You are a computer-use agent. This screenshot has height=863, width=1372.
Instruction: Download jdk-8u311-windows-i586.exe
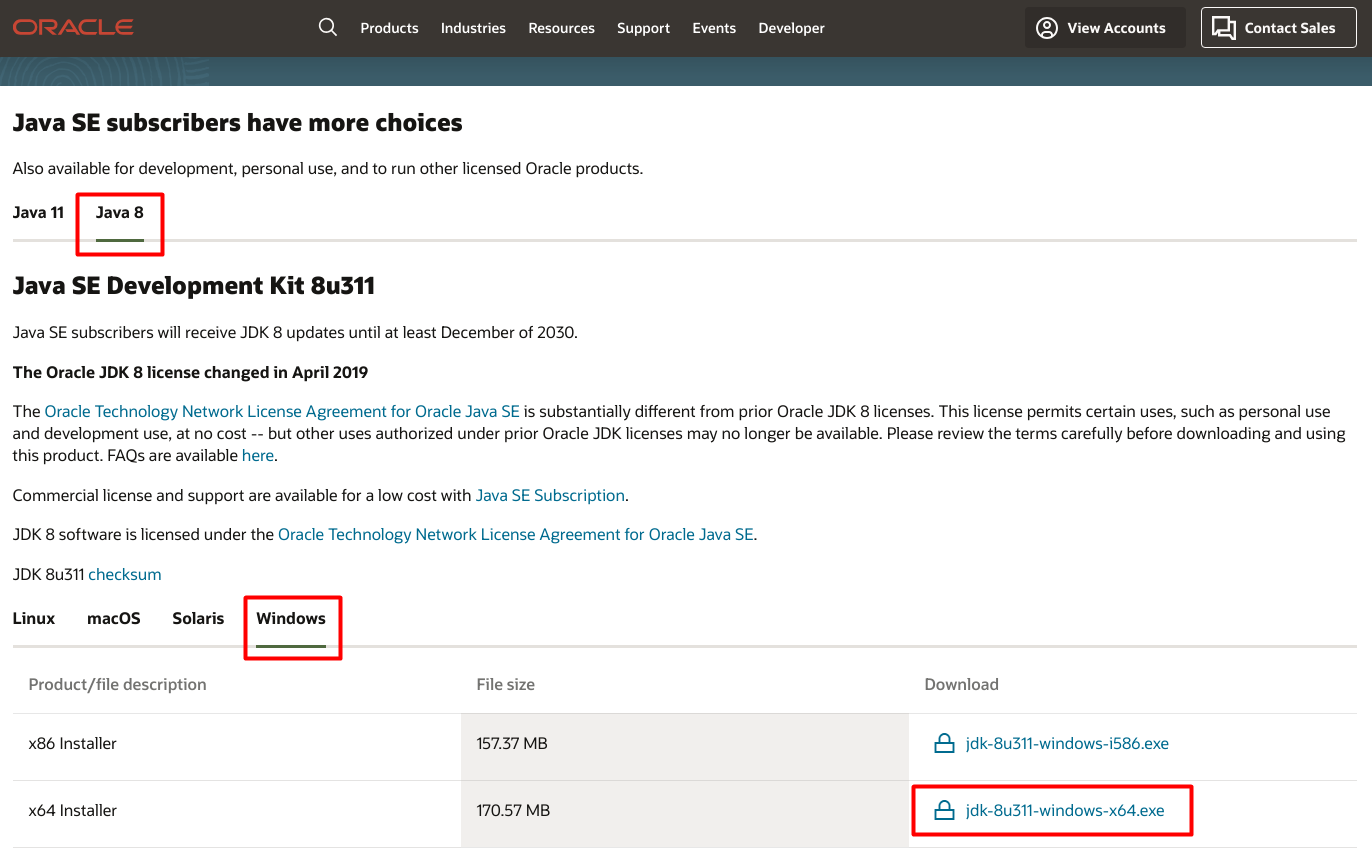click(x=1067, y=744)
